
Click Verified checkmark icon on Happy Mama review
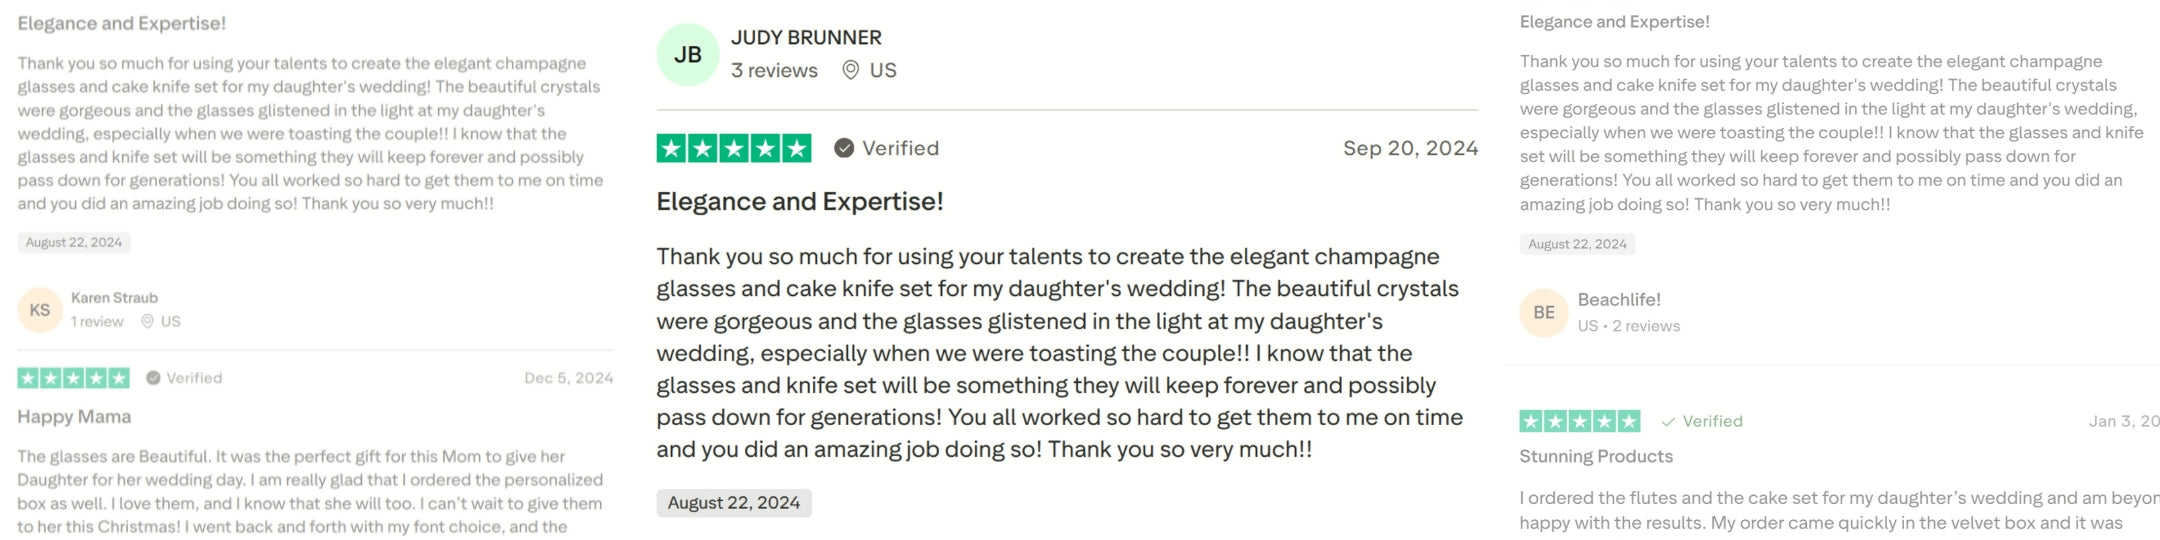coord(153,378)
